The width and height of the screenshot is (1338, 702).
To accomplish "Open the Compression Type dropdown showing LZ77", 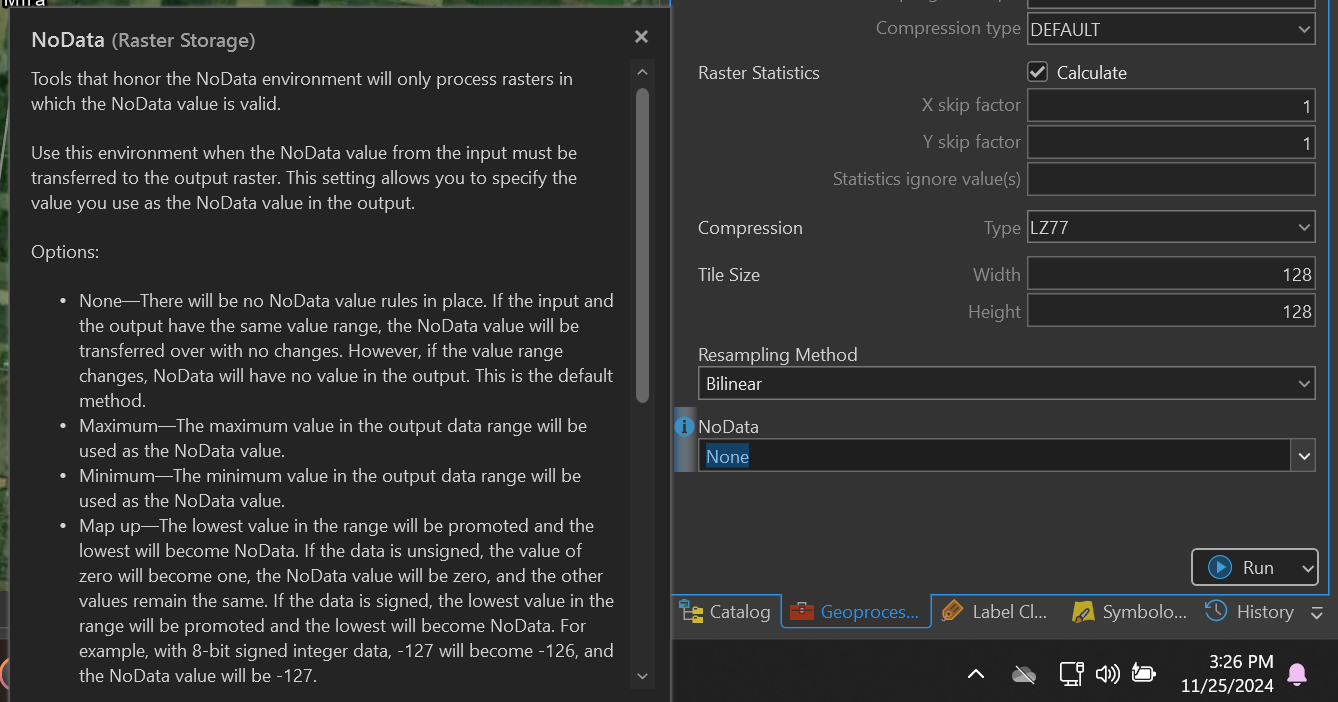I will (1305, 227).
